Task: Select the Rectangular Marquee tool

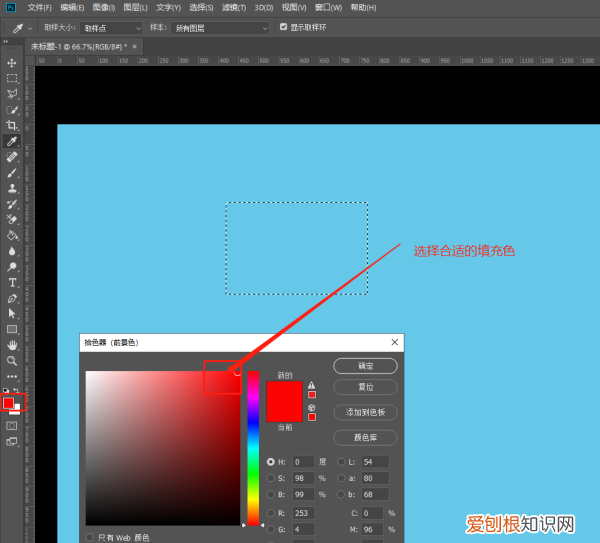Action: click(x=12, y=78)
